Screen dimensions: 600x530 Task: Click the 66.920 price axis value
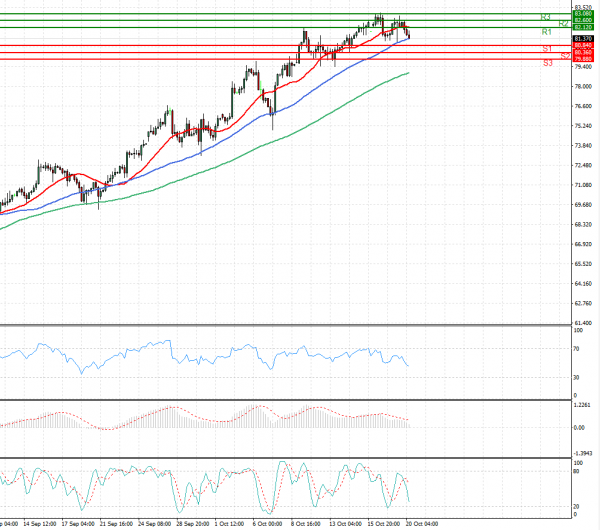point(583,244)
